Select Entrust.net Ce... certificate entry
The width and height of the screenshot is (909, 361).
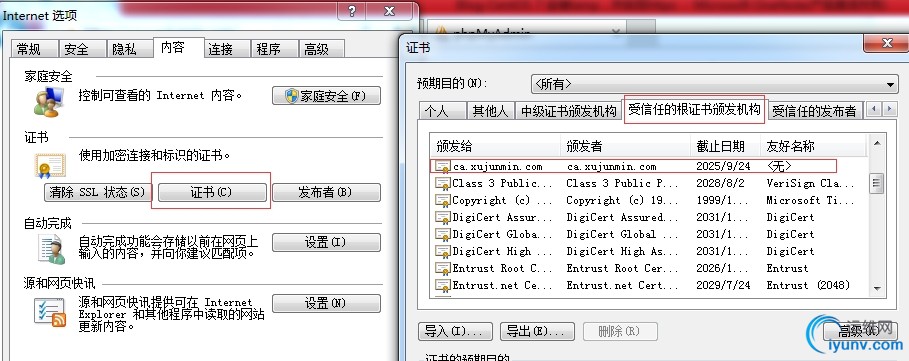click(503, 285)
